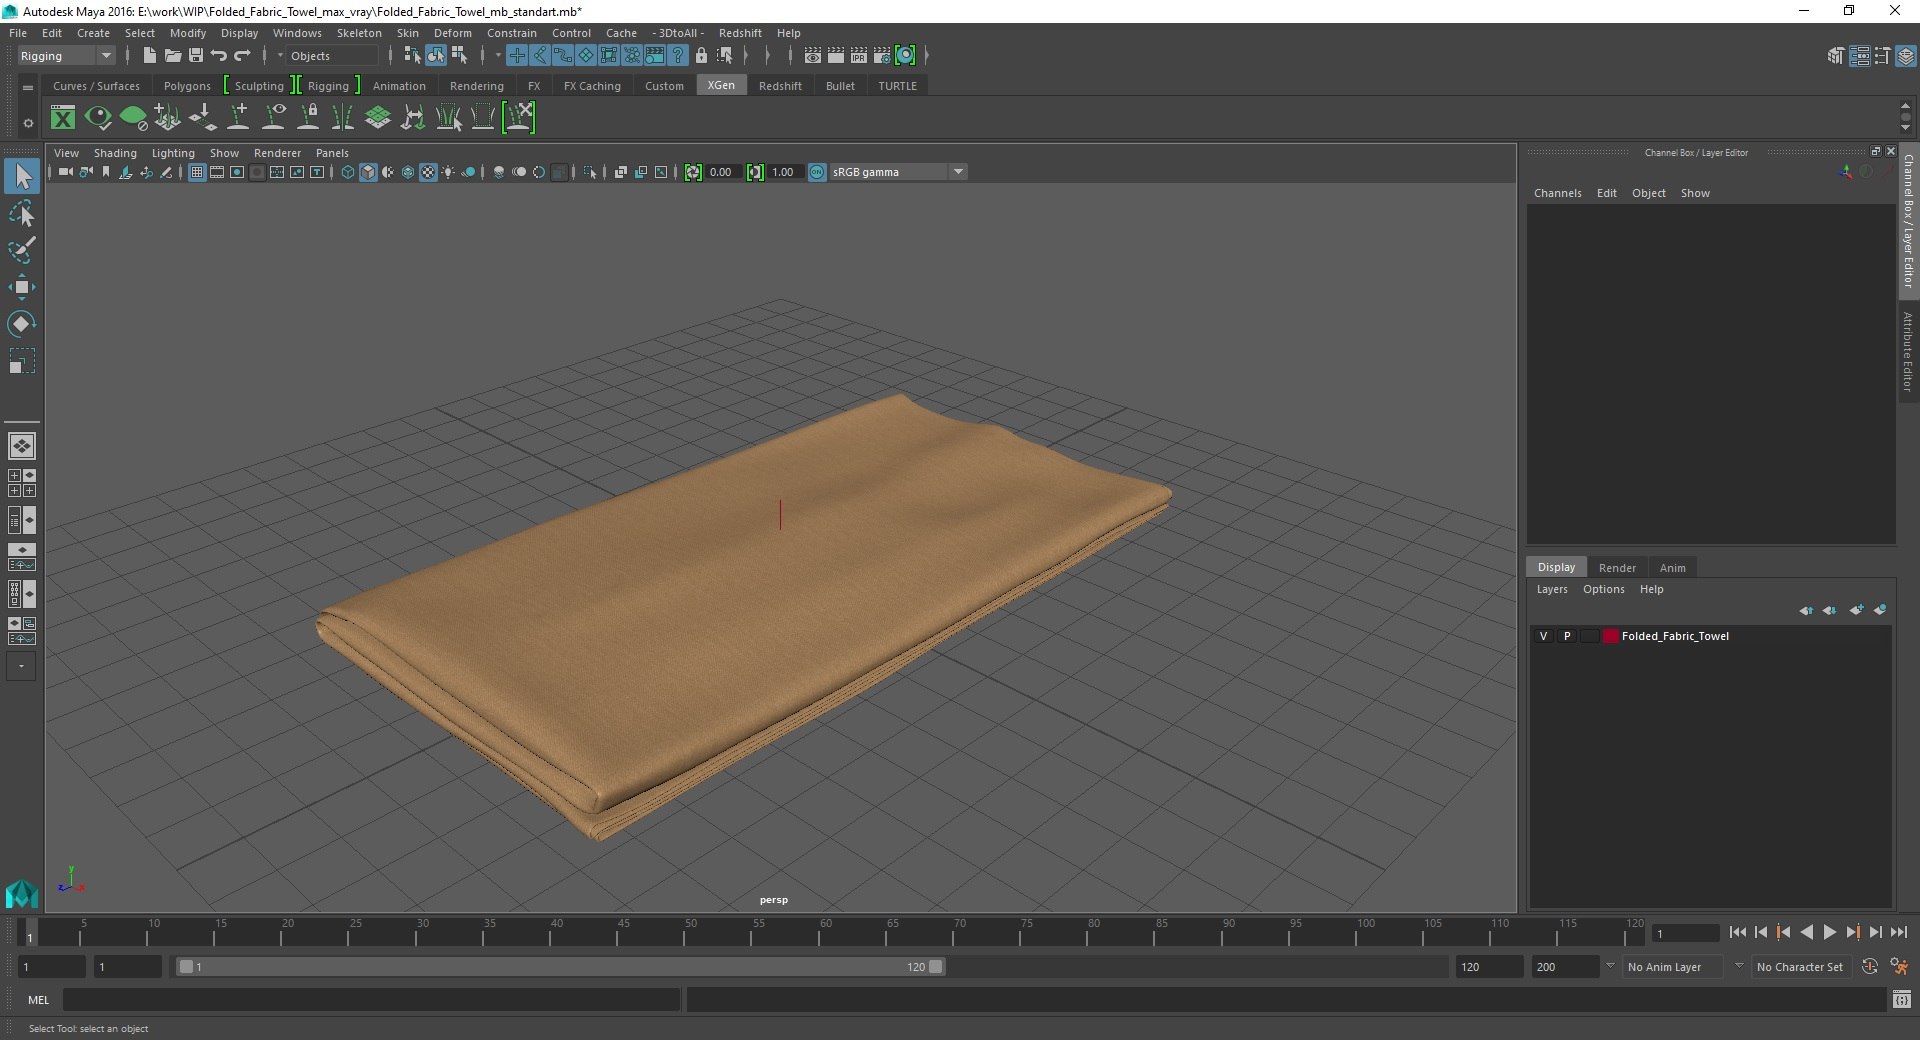Save the scene with the floppy disk icon
The width and height of the screenshot is (1920, 1040).
(x=196, y=56)
